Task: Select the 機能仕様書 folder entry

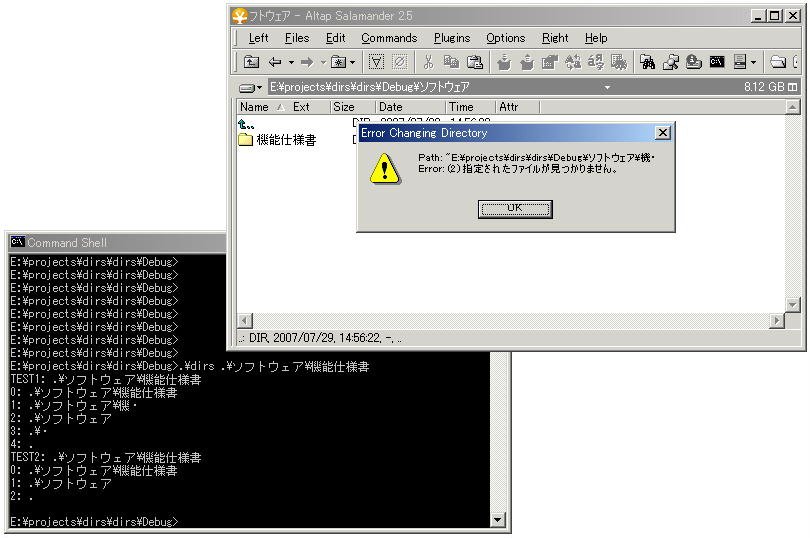Action: coord(278,140)
